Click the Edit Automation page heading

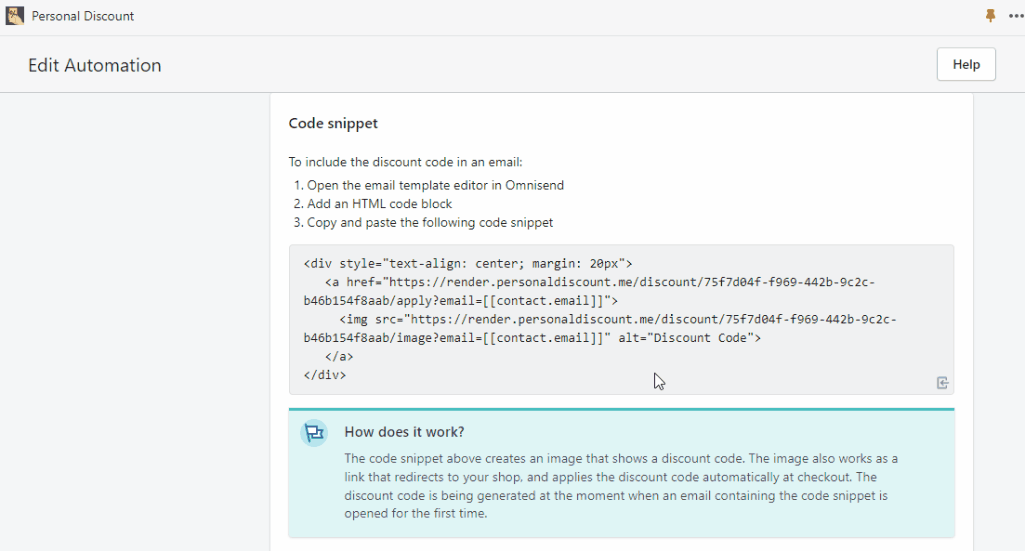click(x=95, y=65)
